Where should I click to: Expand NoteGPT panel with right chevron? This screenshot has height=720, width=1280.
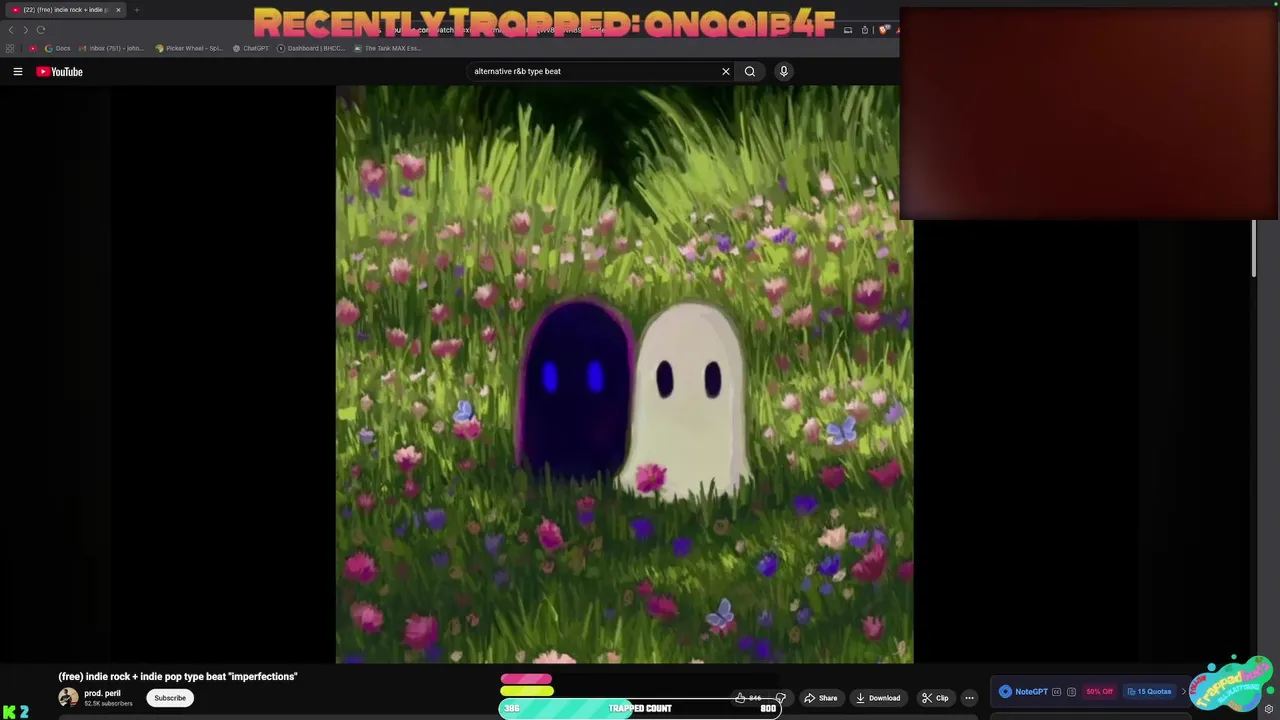pyautogui.click(x=1183, y=692)
